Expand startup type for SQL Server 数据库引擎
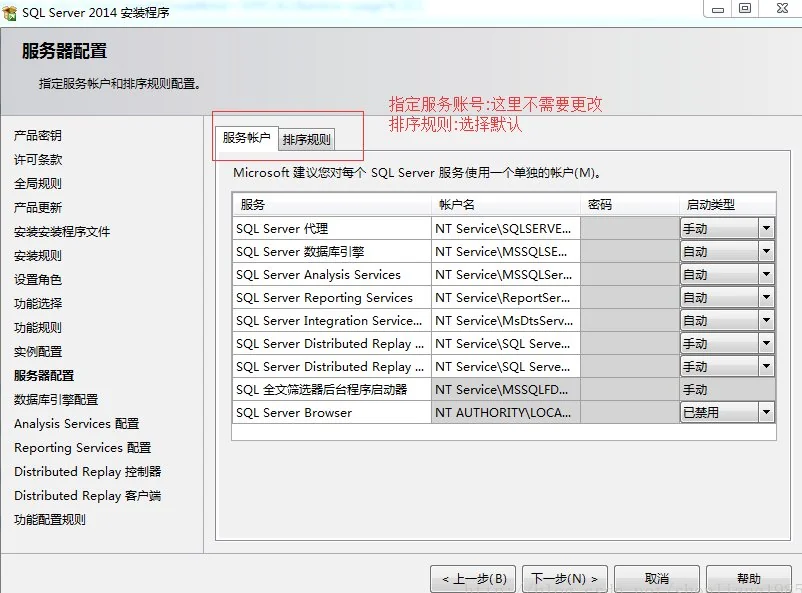The image size is (802, 593). (766, 251)
